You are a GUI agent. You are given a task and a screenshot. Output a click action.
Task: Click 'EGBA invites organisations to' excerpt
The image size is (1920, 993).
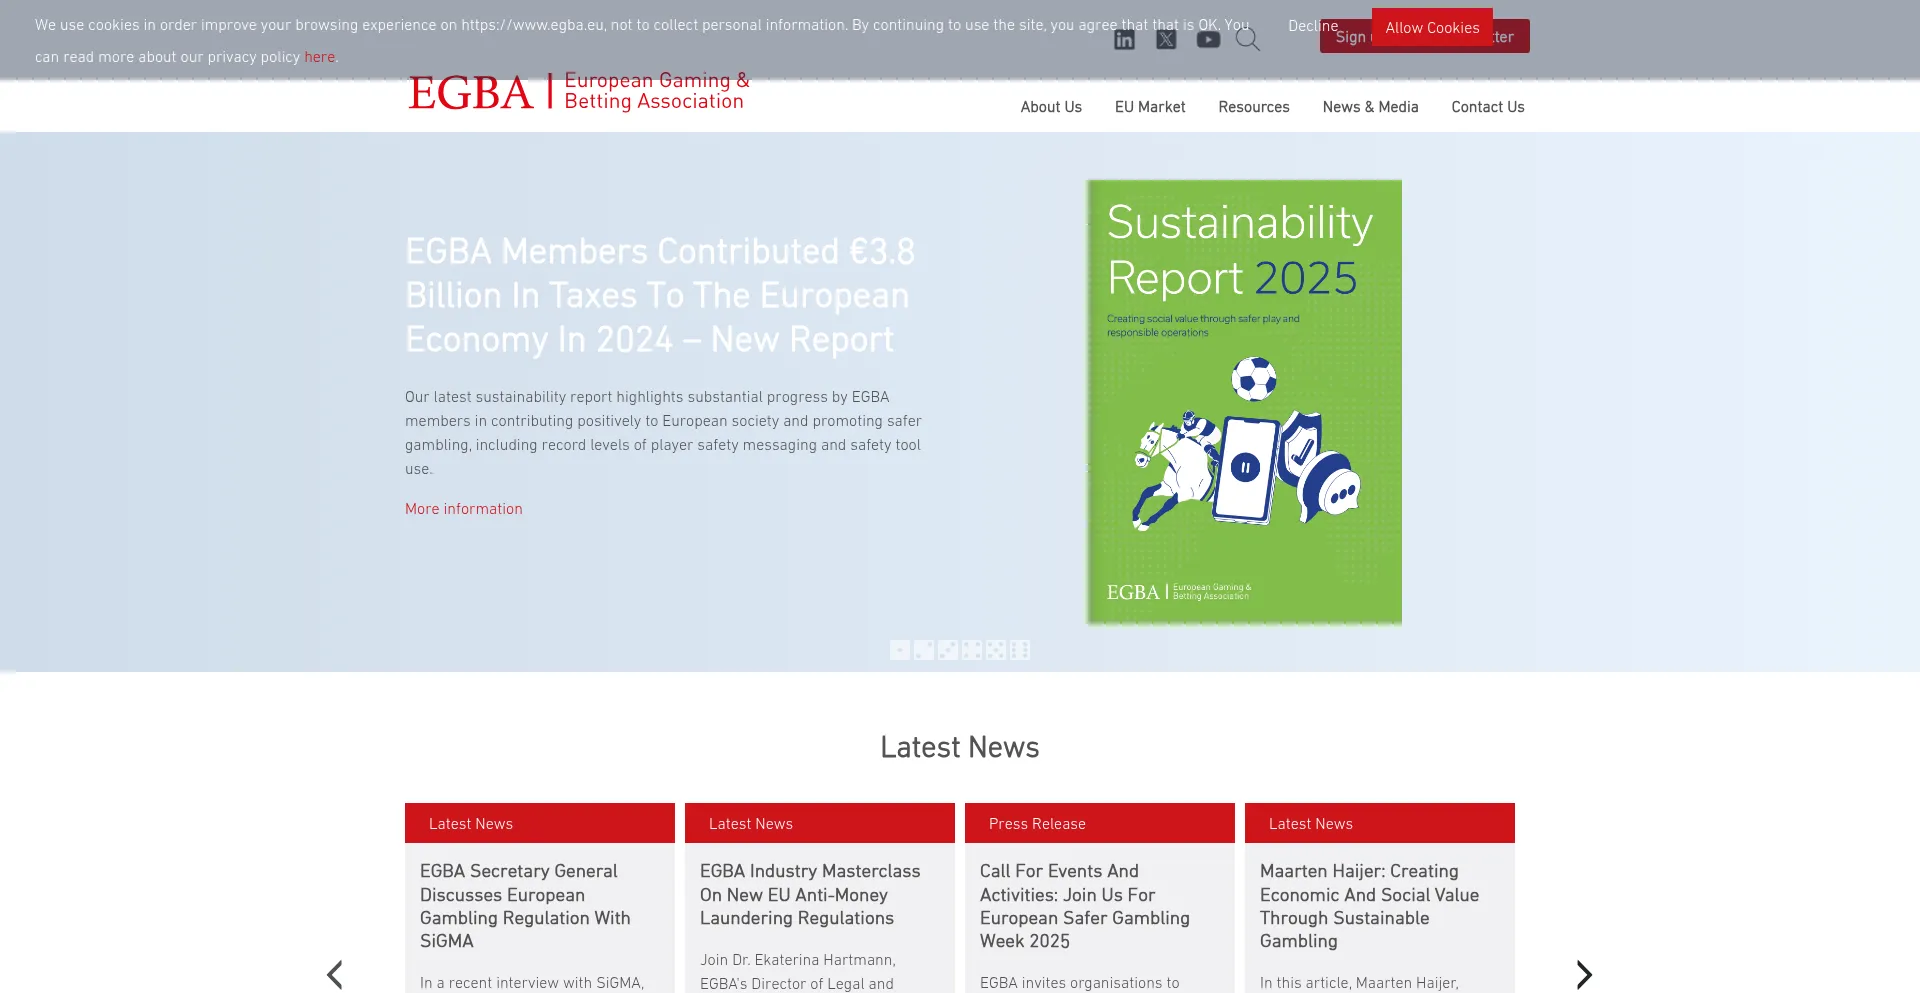pyautogui.click(x=1080, y=983)
